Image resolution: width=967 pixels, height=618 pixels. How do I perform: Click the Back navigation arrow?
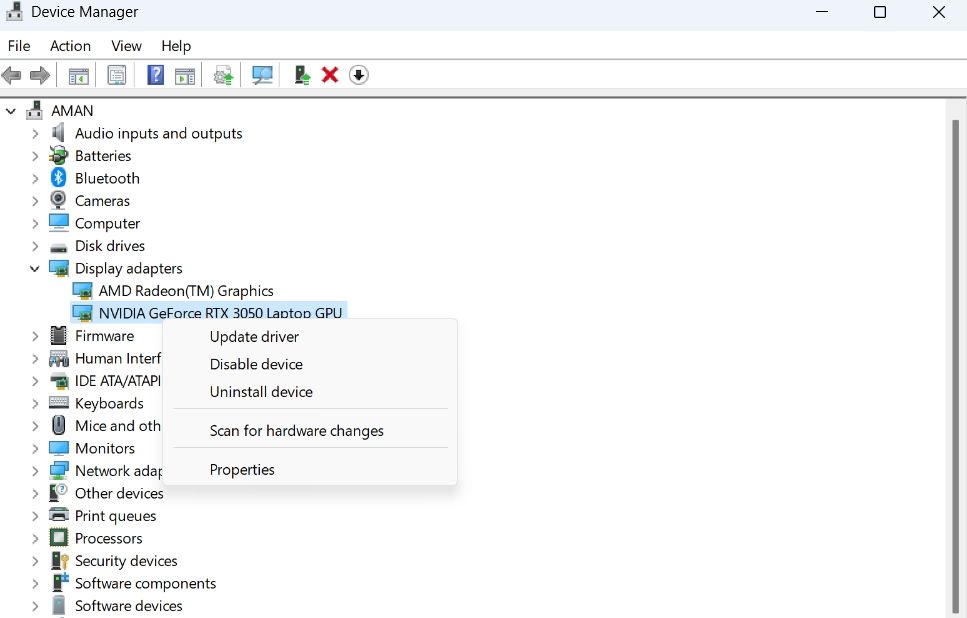11,74
